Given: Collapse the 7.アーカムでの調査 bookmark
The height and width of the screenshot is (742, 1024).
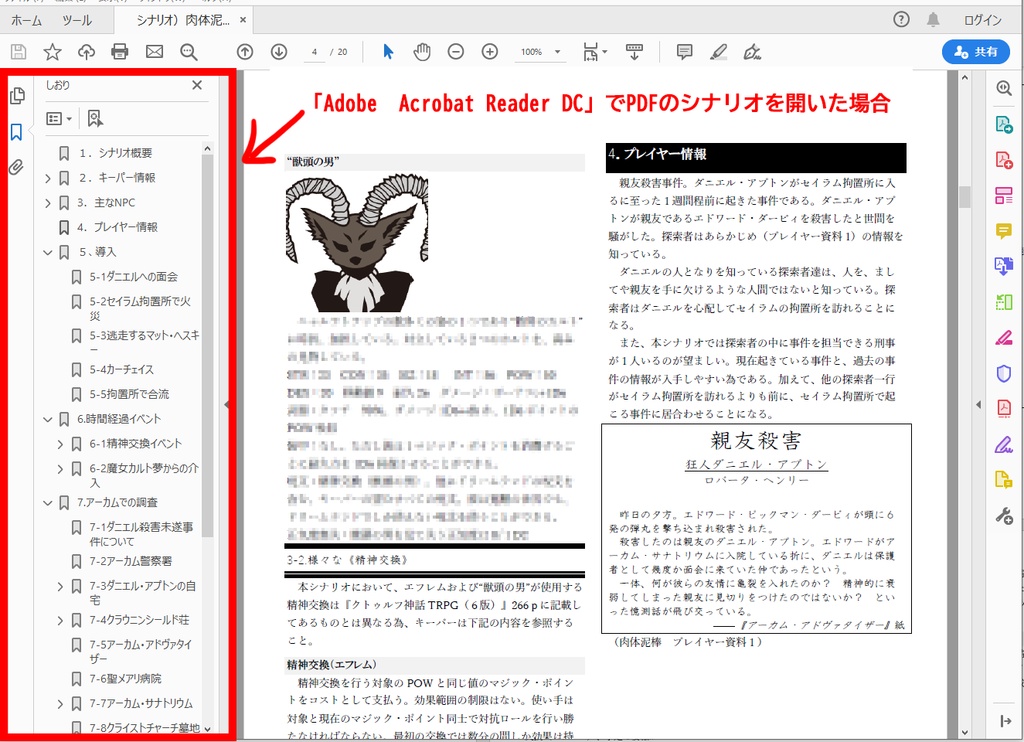Looking at the screenshot, I should [x=48, y=503].
